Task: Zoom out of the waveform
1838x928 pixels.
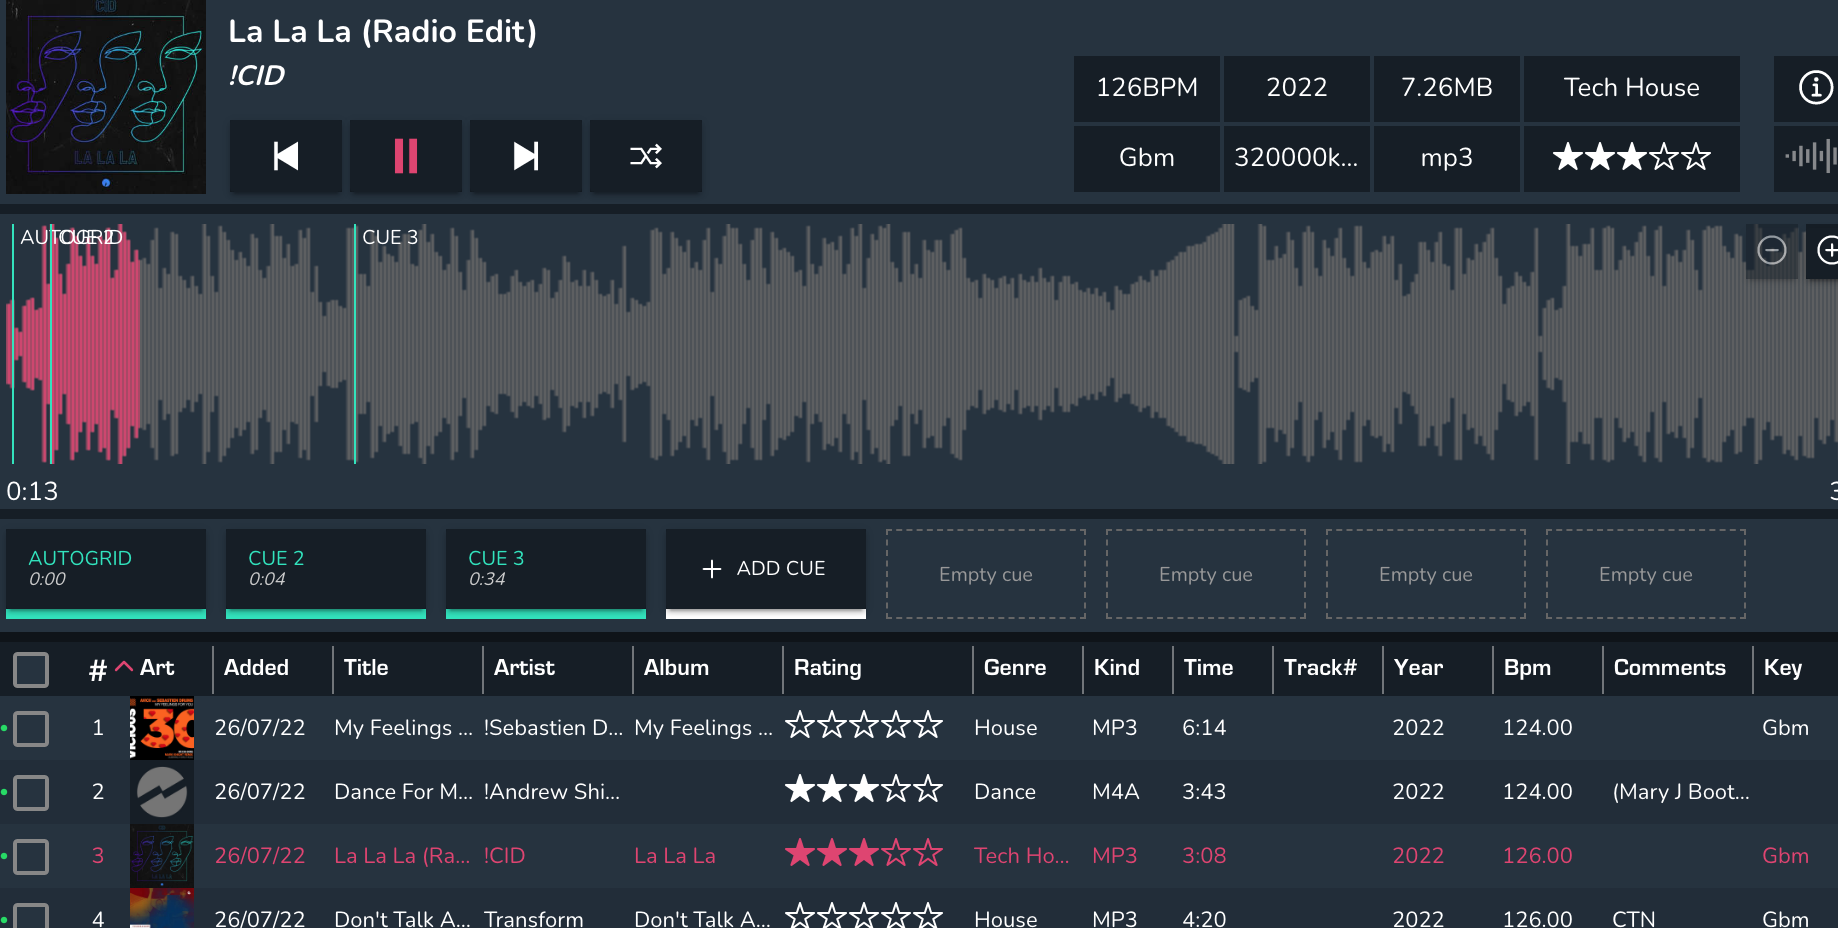Action: tap(1771, 250)
